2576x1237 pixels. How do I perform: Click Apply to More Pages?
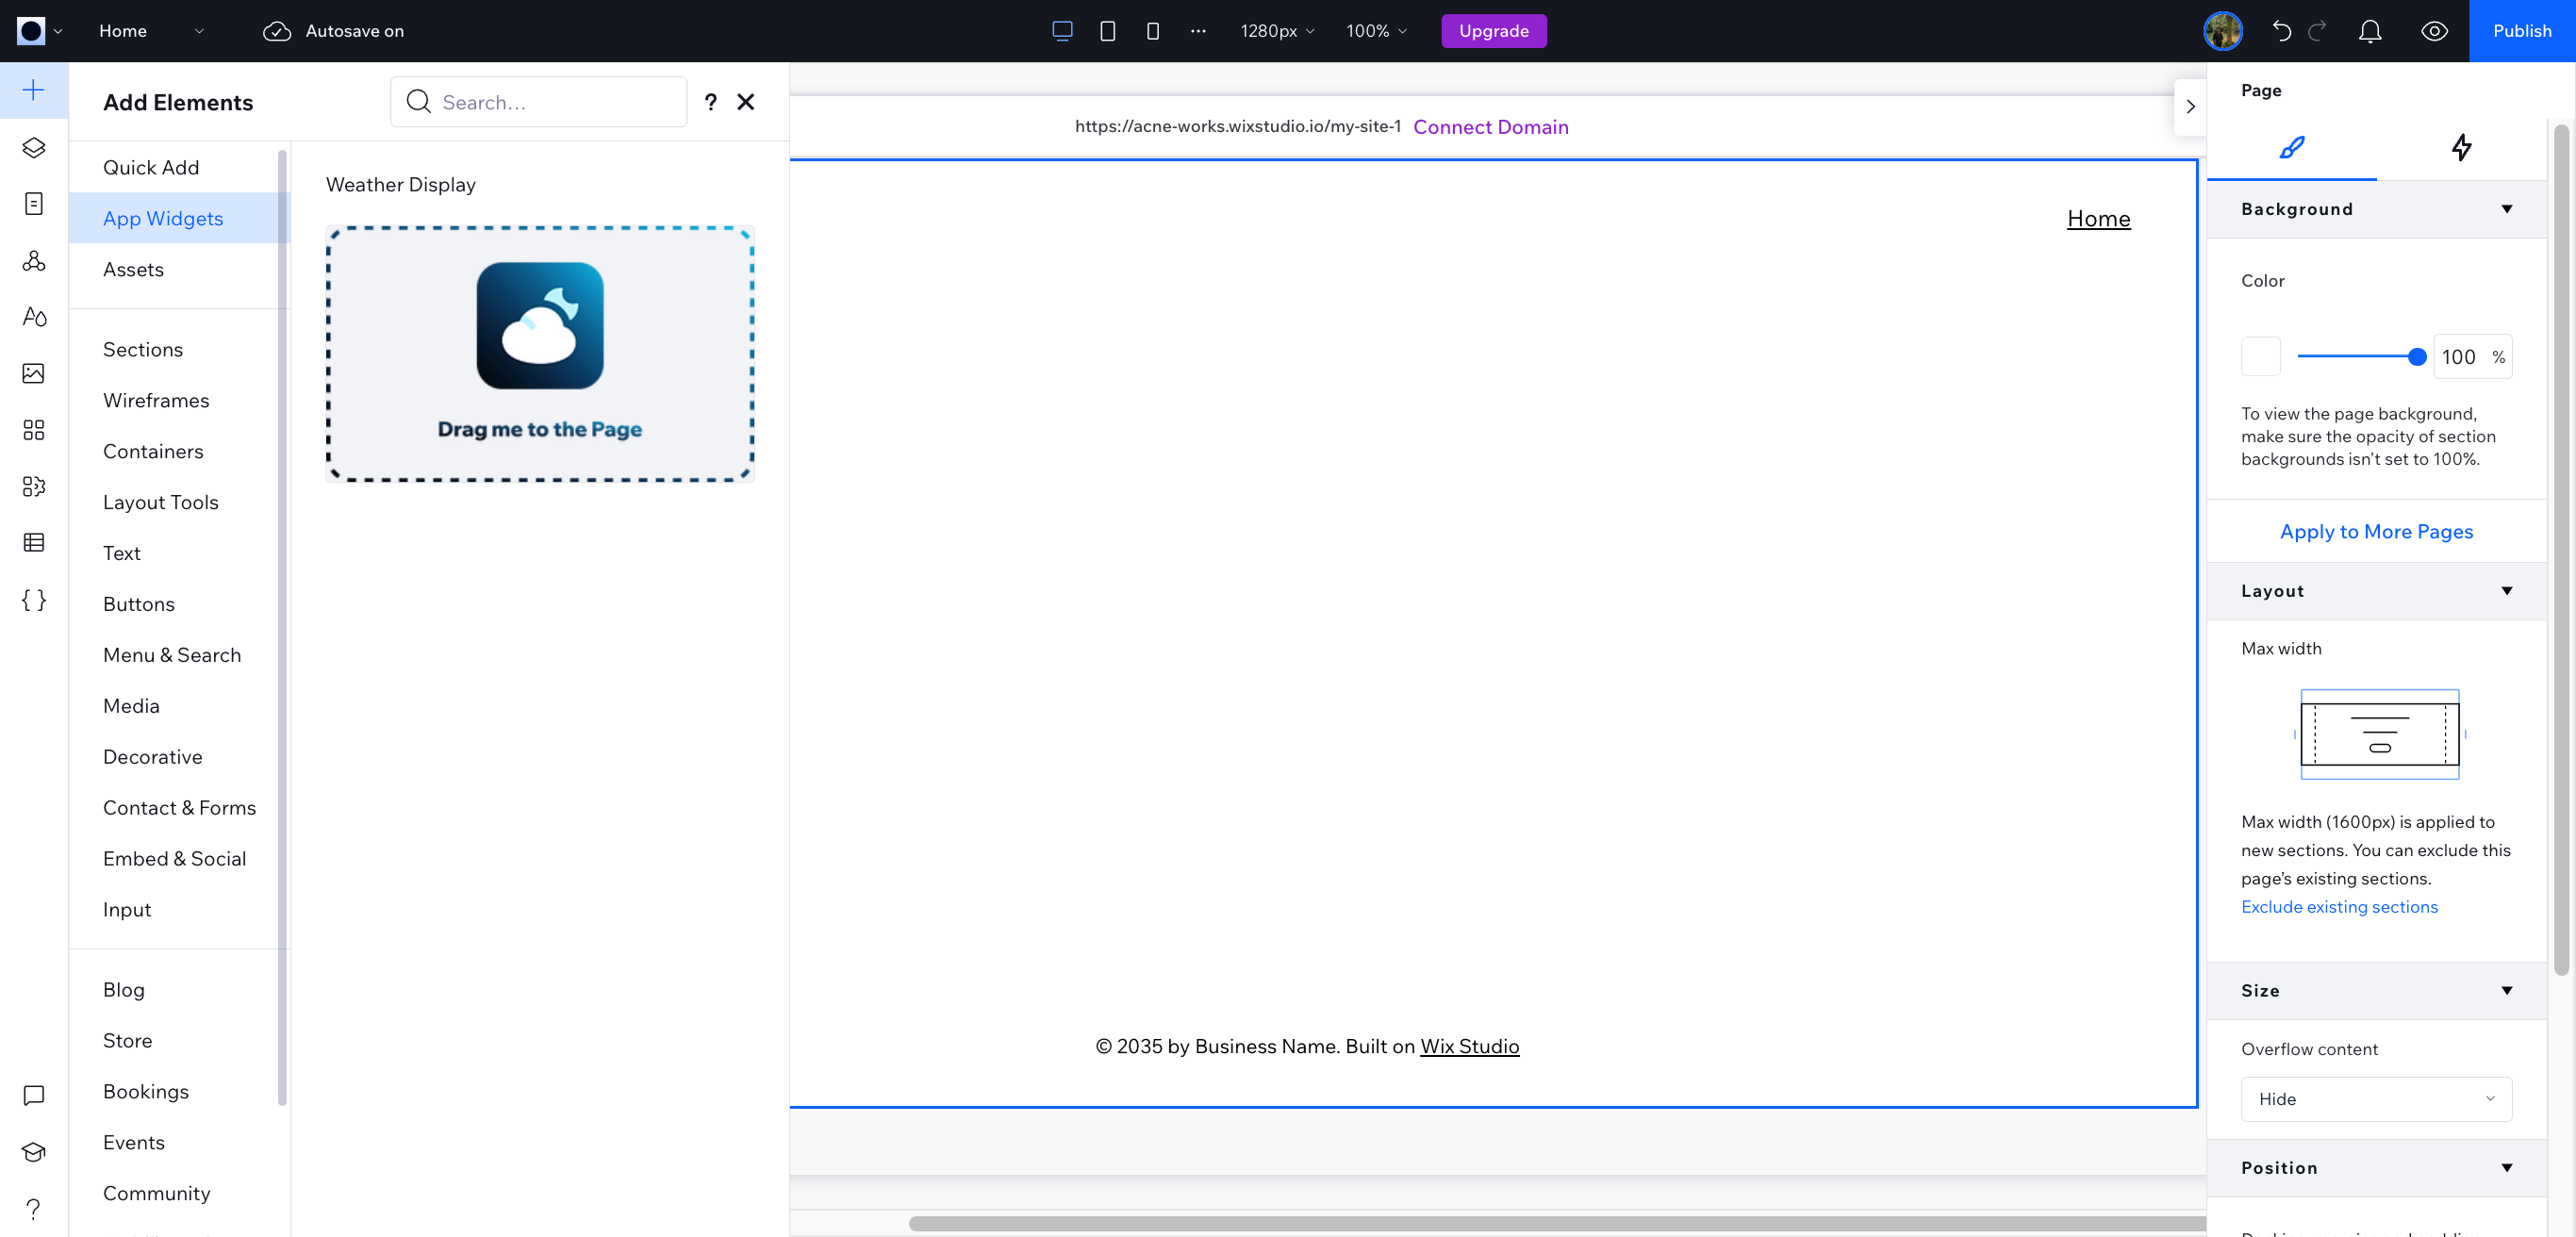coord(2376,532)
